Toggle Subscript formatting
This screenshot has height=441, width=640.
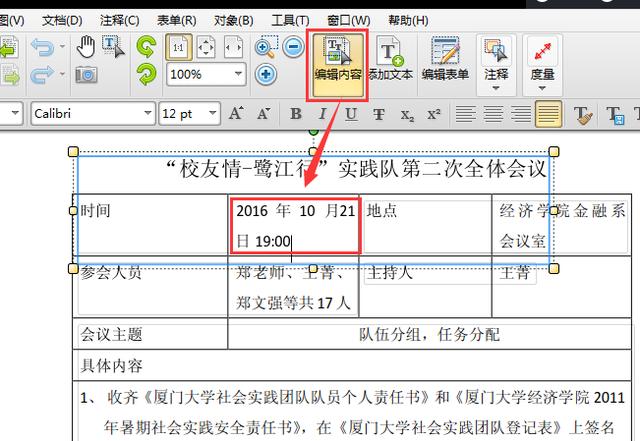tap(407, 115)
